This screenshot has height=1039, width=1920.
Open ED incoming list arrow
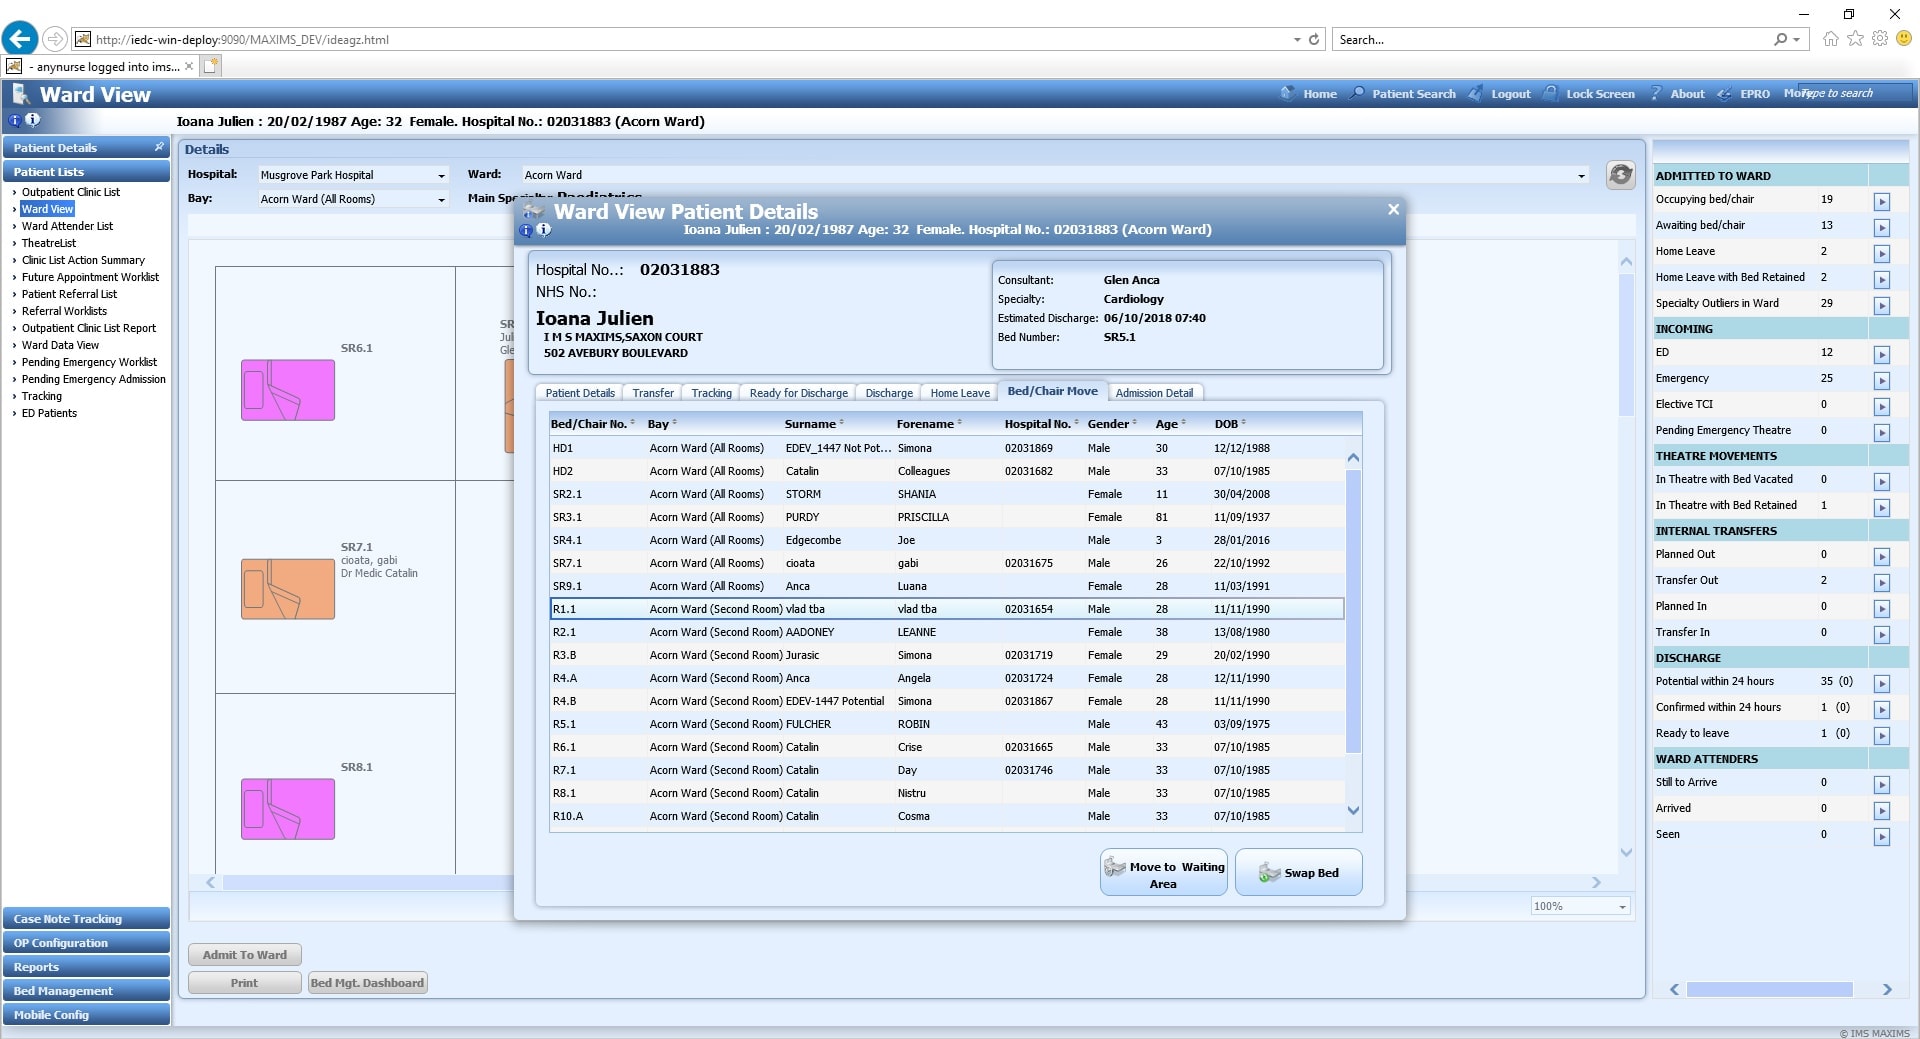coord(1881,355)
